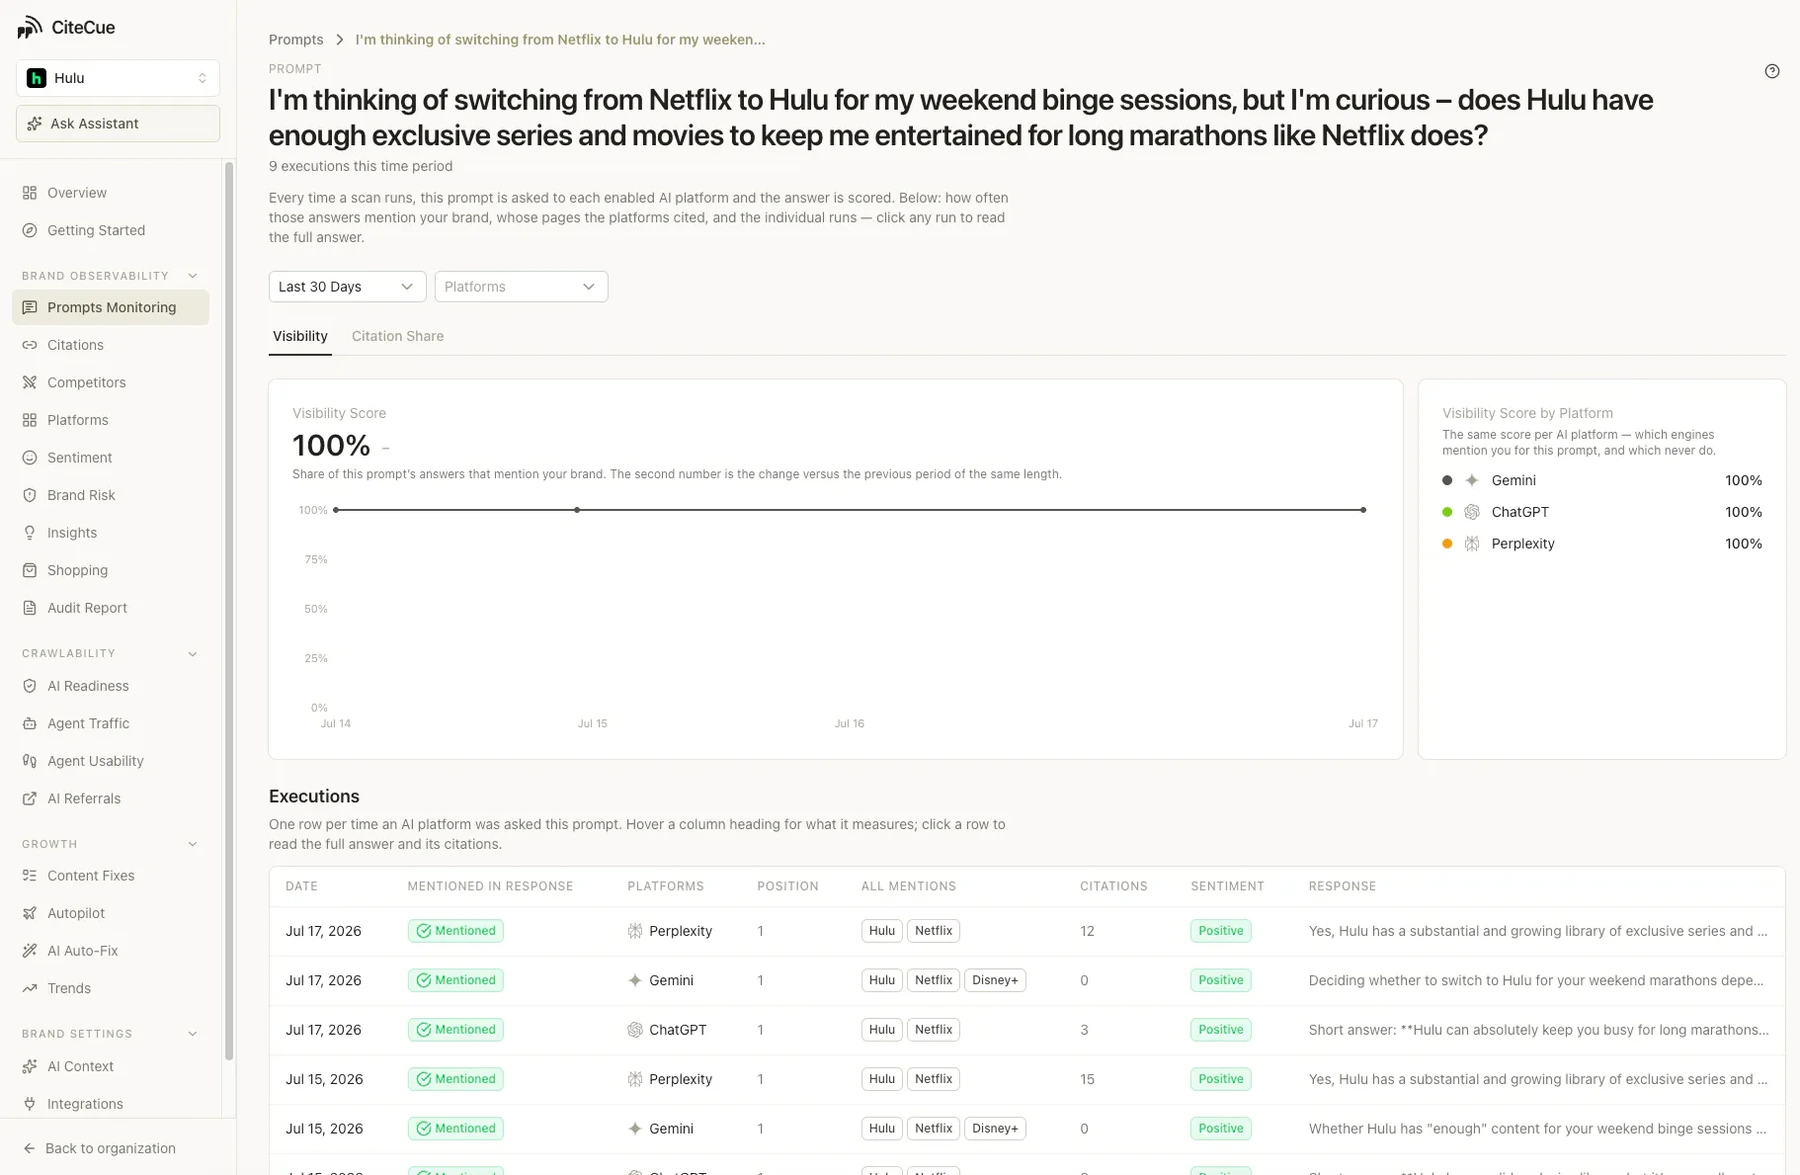Click the Prompts breadcrumb link

click(x=296, y=39)
